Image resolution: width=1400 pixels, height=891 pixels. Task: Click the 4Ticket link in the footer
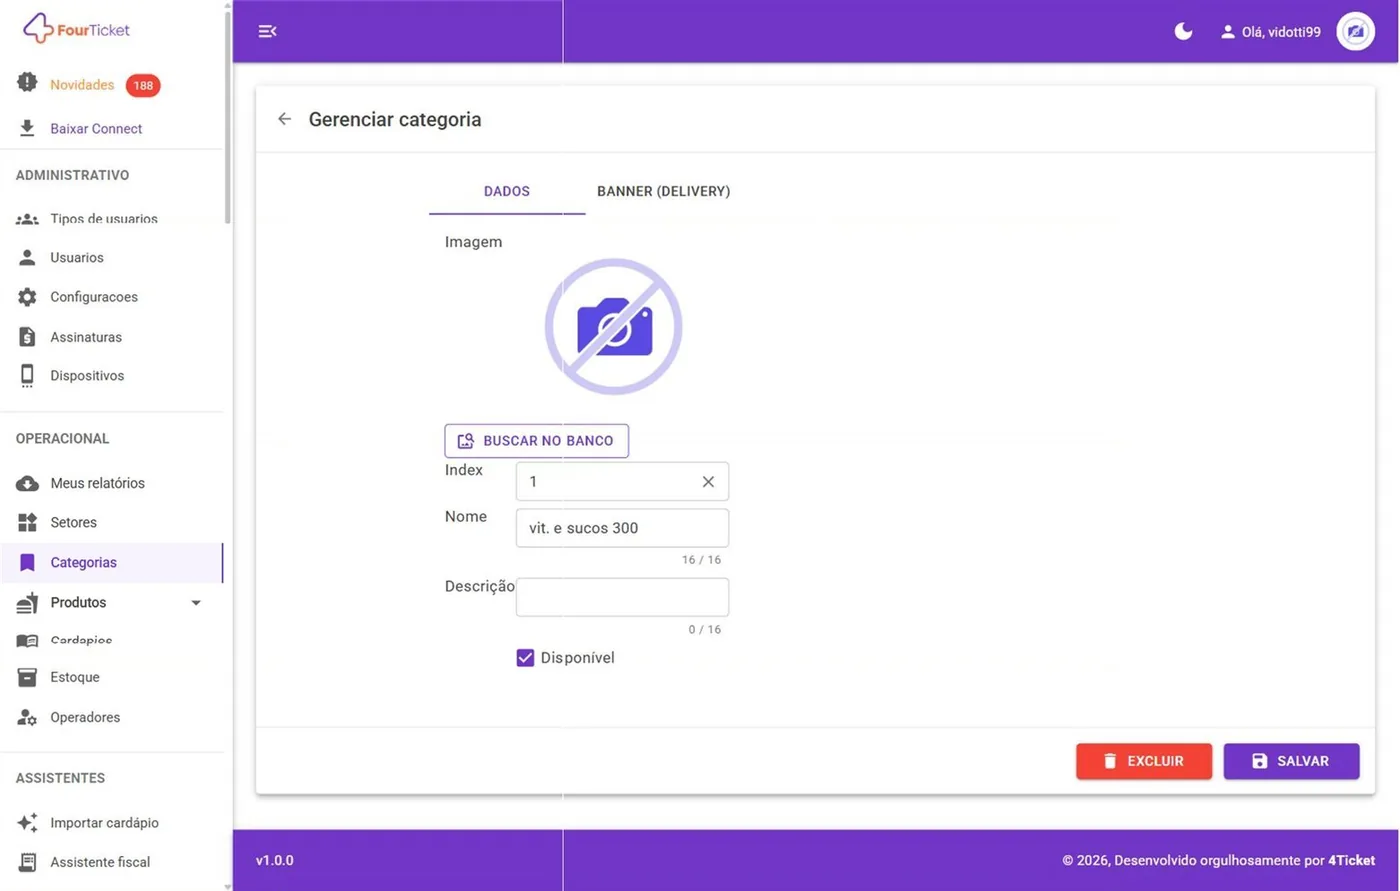point(1351,860)
